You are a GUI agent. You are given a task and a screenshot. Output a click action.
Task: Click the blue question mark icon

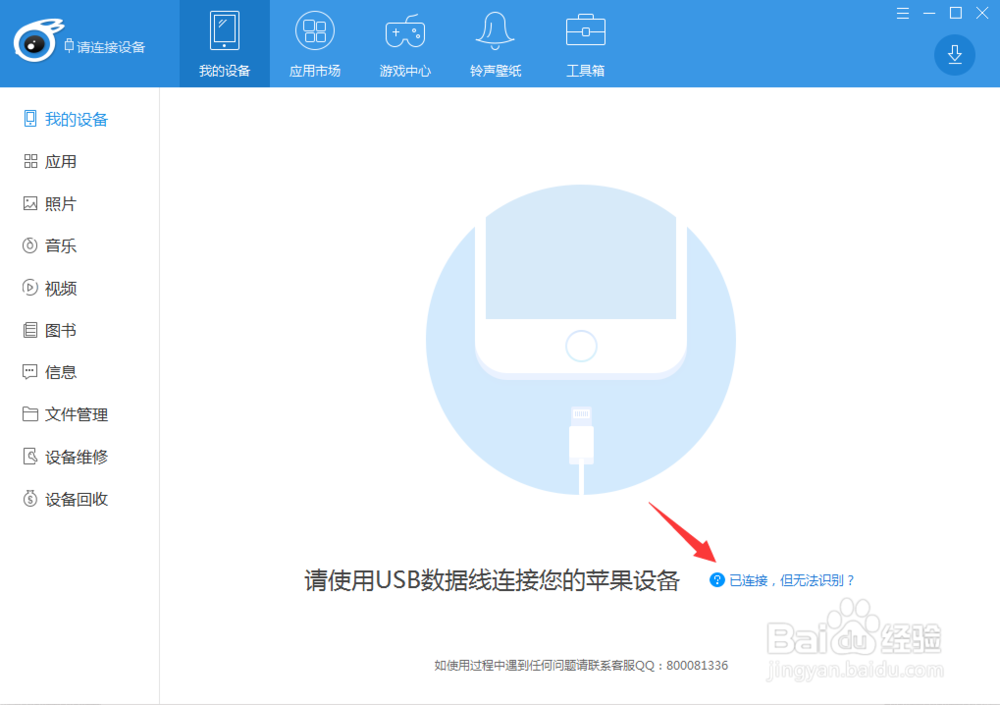[x=717, y=579]
